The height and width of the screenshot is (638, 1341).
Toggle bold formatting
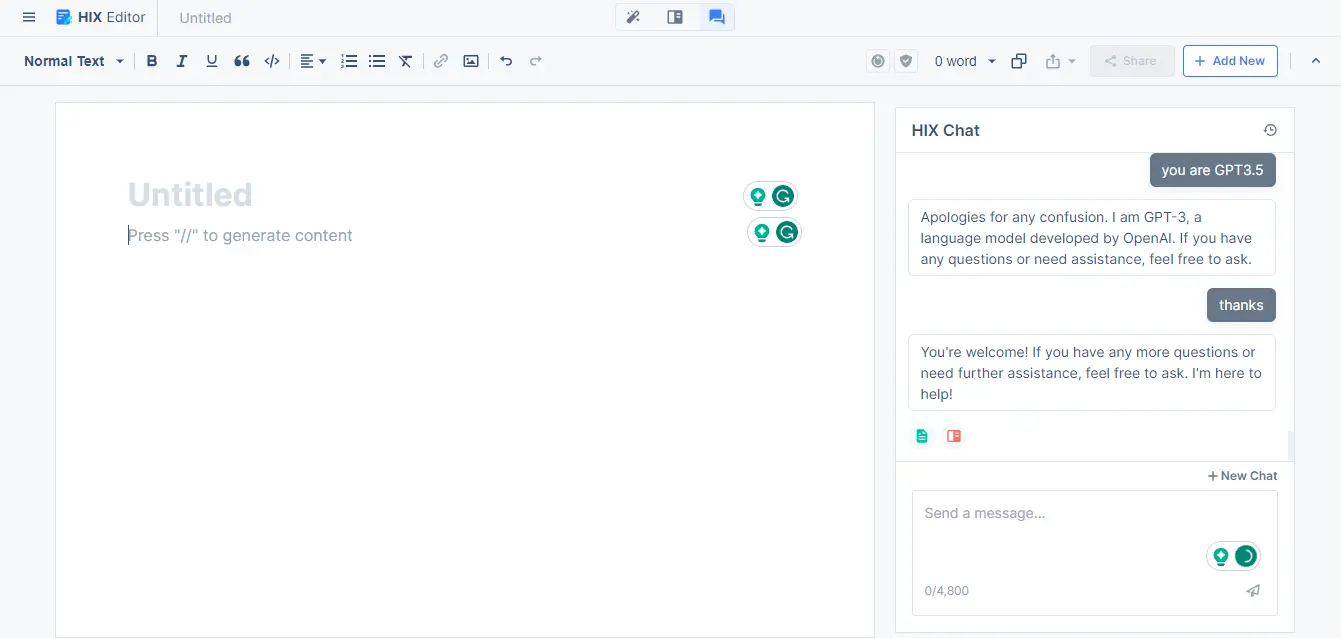tap(151, 61)
